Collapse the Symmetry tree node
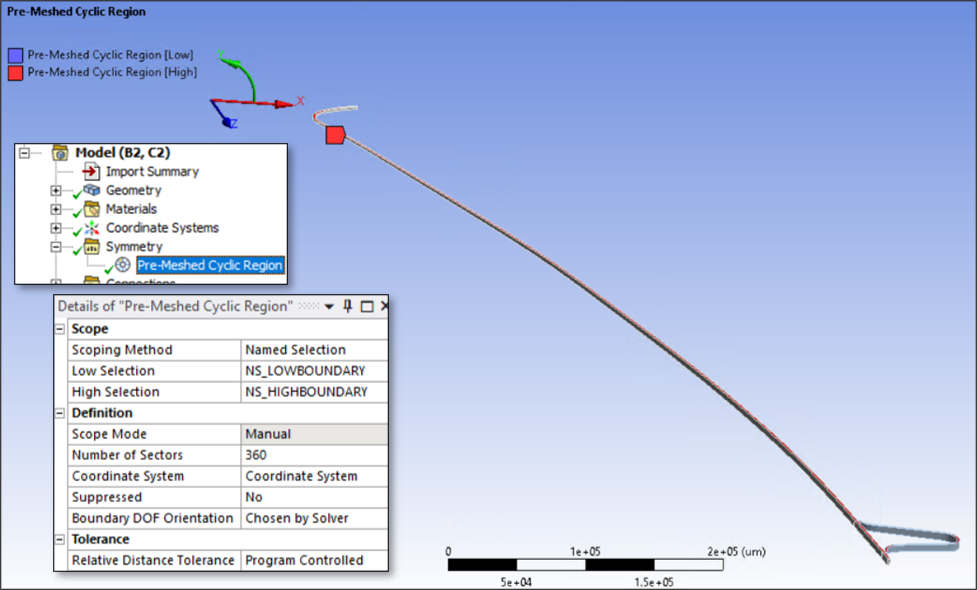Image resolution: width=977 pixels, height=590 pixels. point(56,246)
